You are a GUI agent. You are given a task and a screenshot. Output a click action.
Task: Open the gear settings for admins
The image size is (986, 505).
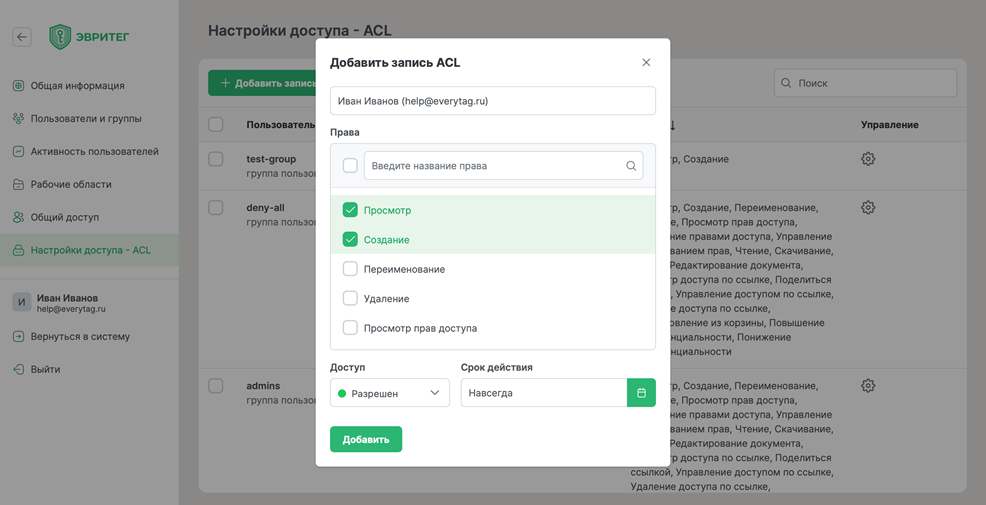pos(868,386)
